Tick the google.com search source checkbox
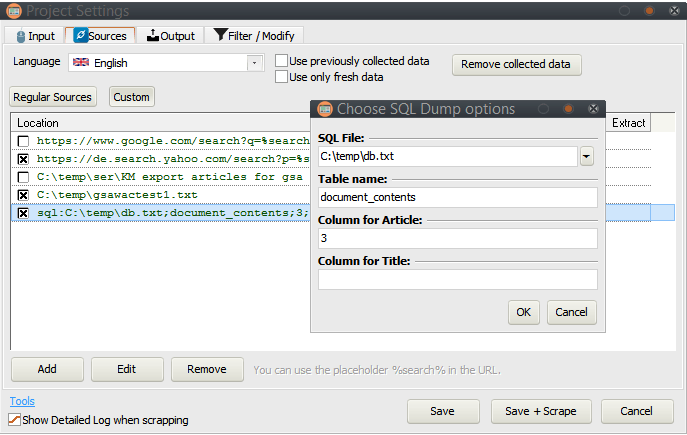This screenshot has height=435, width=687. (x=23, y=141)
